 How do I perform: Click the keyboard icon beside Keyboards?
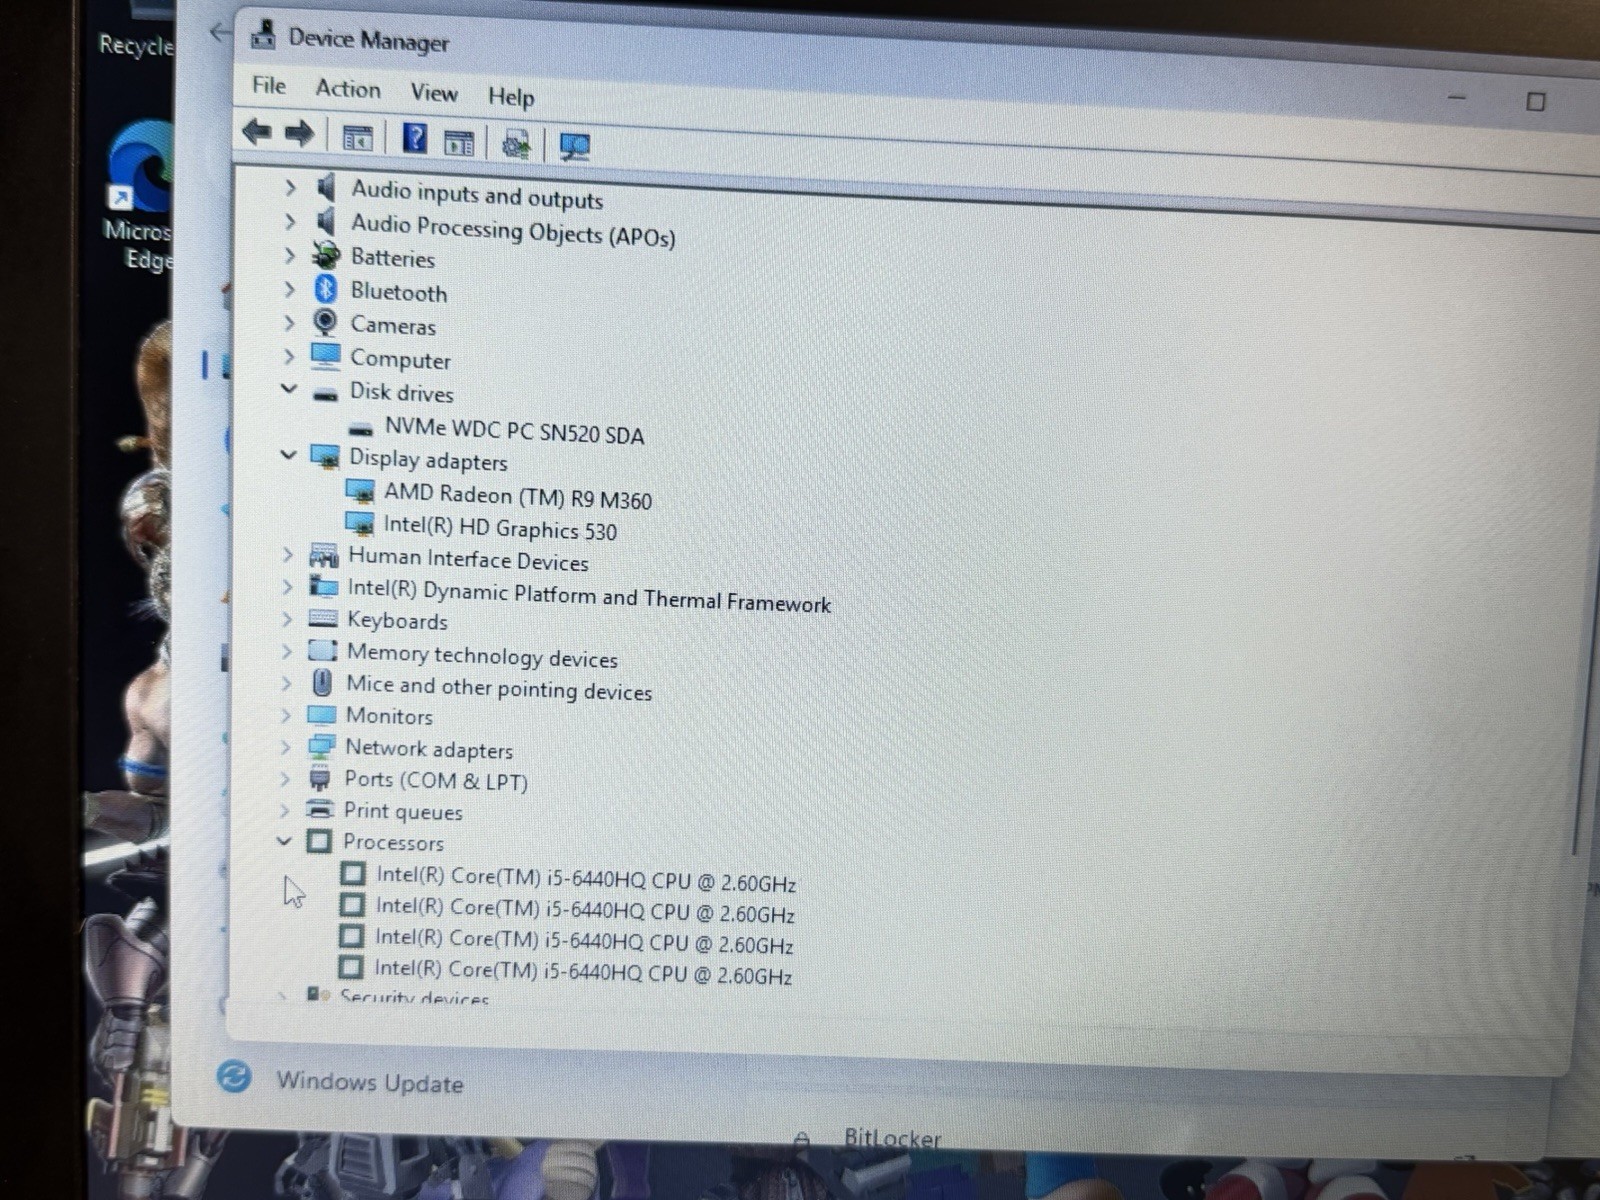[x=322, y=618]
